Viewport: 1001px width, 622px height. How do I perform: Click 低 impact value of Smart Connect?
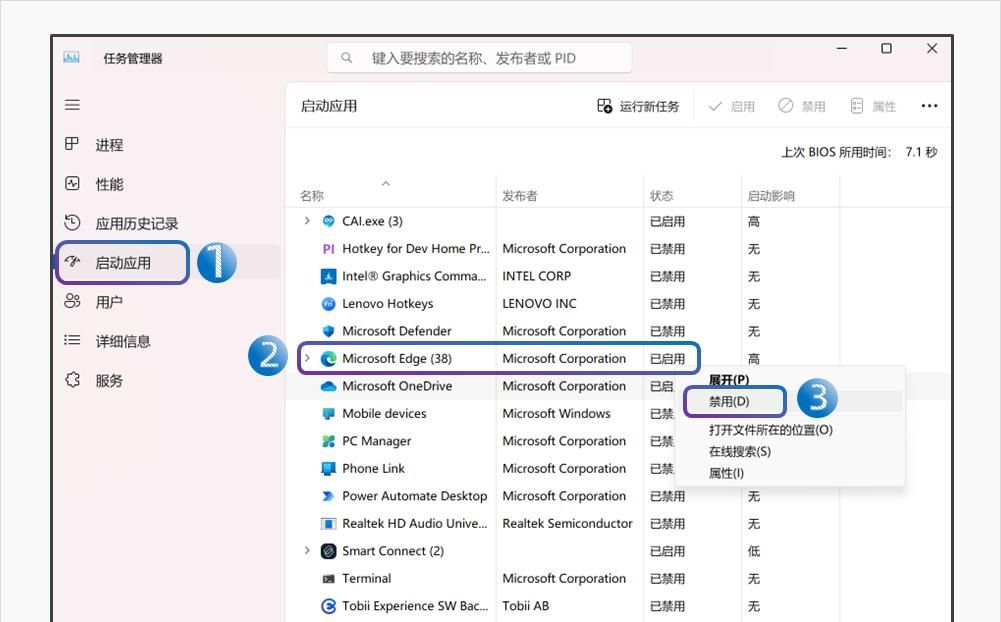point(753,551)
